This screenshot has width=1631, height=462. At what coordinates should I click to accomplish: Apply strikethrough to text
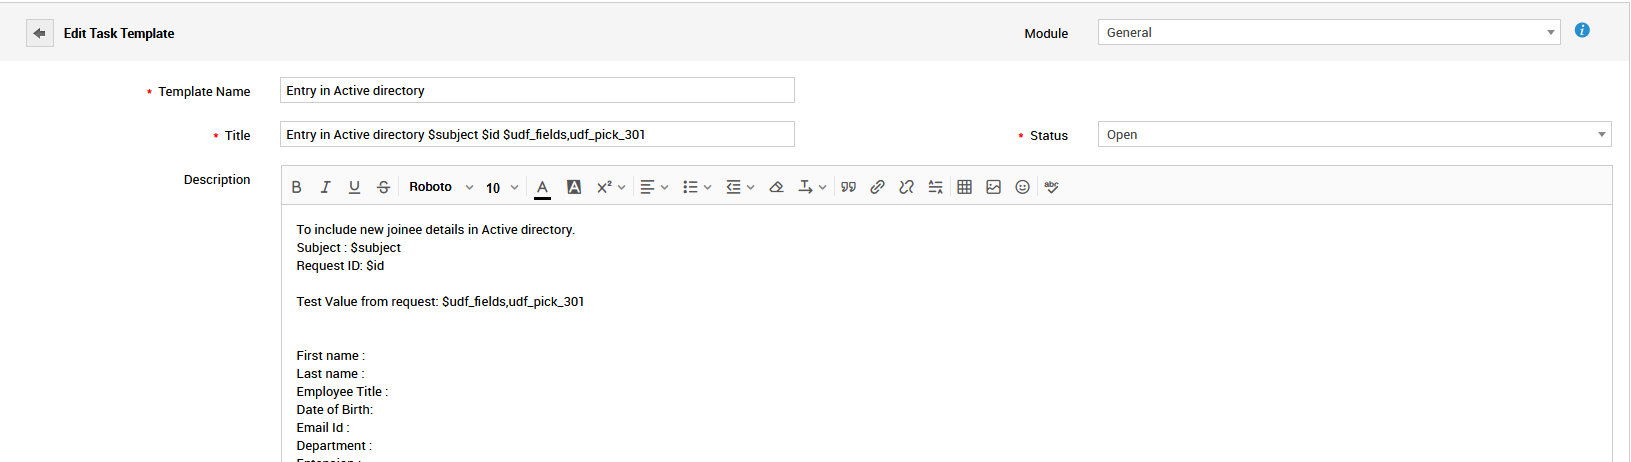(383, 187)
